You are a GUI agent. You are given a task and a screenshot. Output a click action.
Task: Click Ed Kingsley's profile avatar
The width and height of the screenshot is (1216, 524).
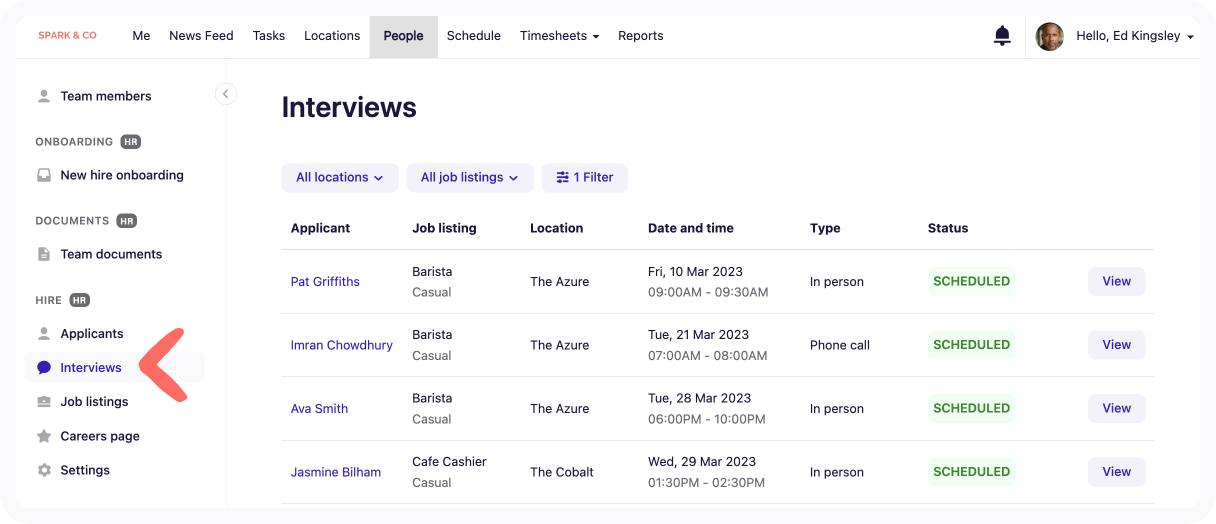pyautogui.click(x=1049, y=37)
